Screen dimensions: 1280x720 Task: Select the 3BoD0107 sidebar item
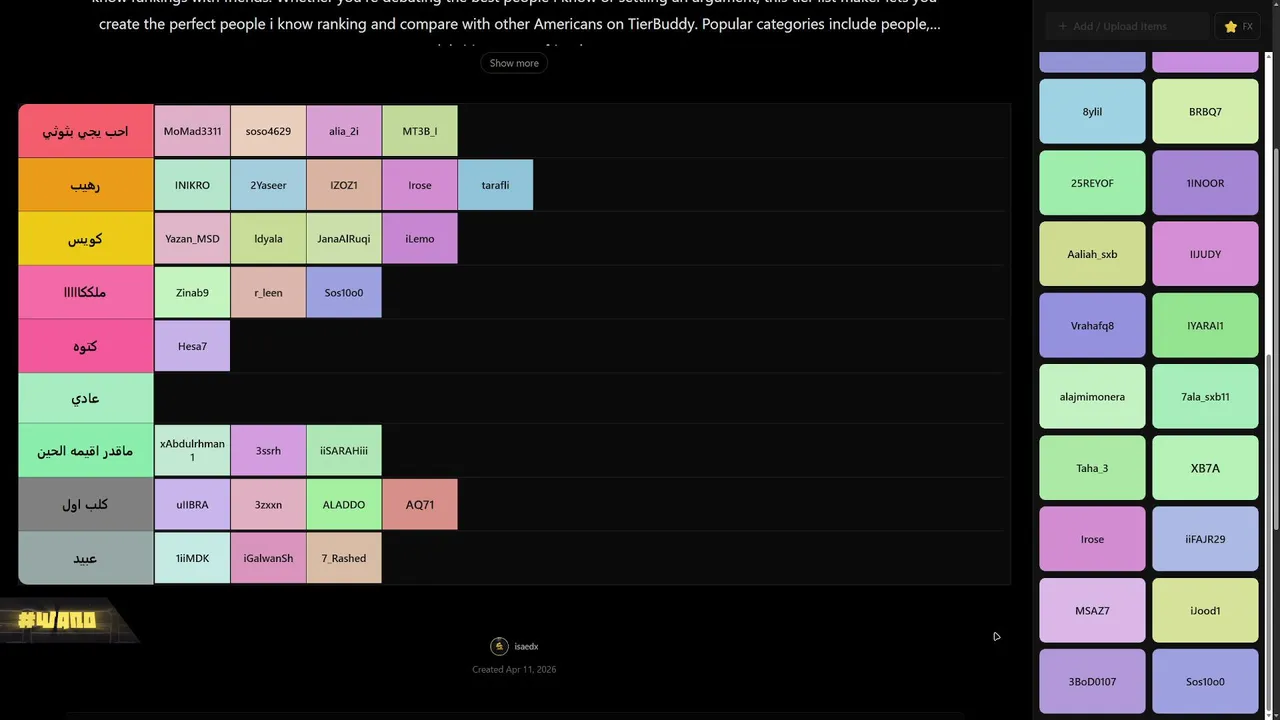point(1092,682)
